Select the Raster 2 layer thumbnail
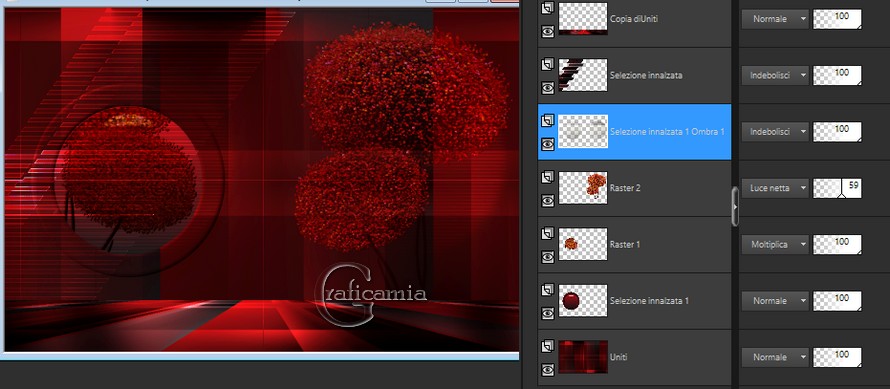890x389 pixels. [583, 188]
